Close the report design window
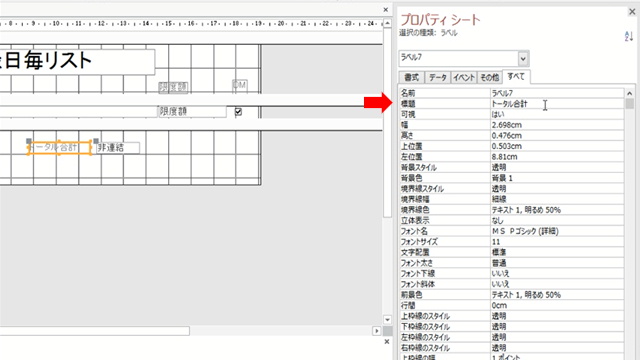 click(x=386, y=9)
